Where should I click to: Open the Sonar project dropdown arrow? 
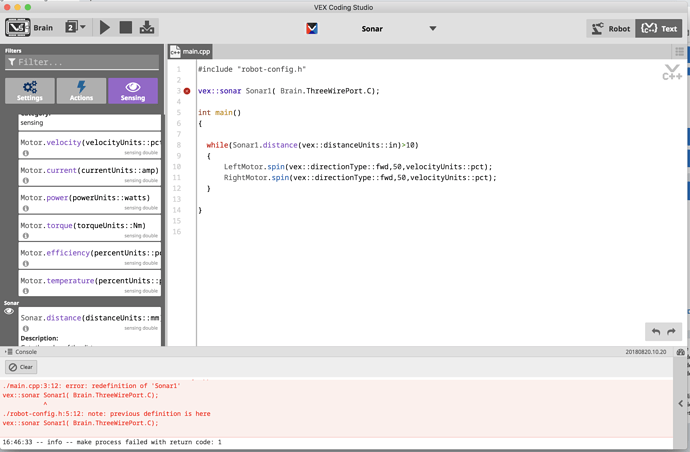tap(433, 29)
